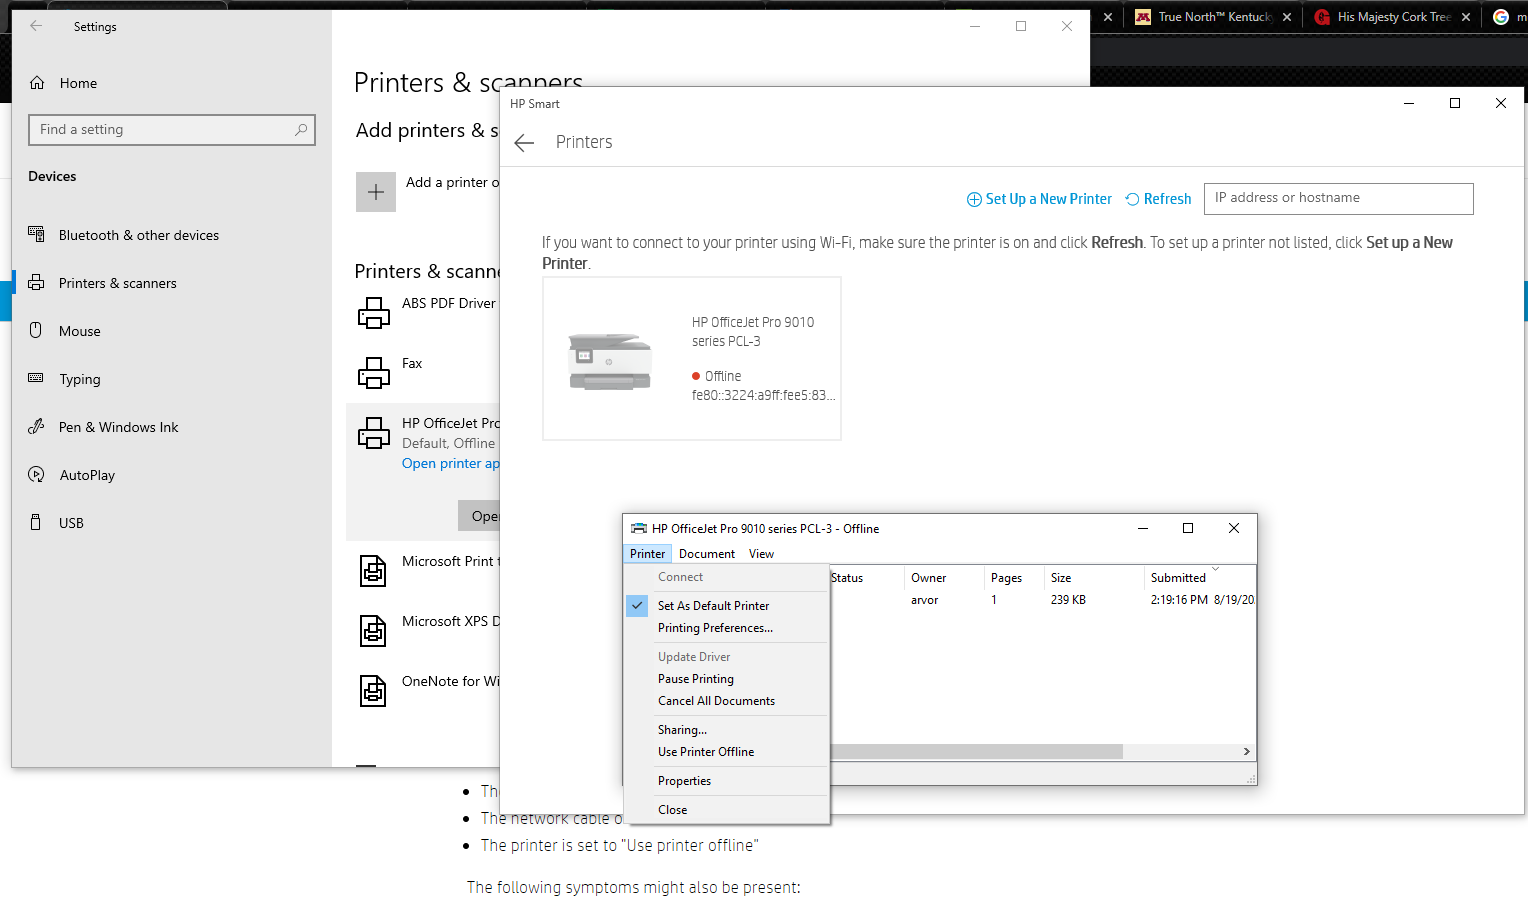Click the IP address or hostname input field
This screenshot has height=907, width=1528.
pos(1338,198)
